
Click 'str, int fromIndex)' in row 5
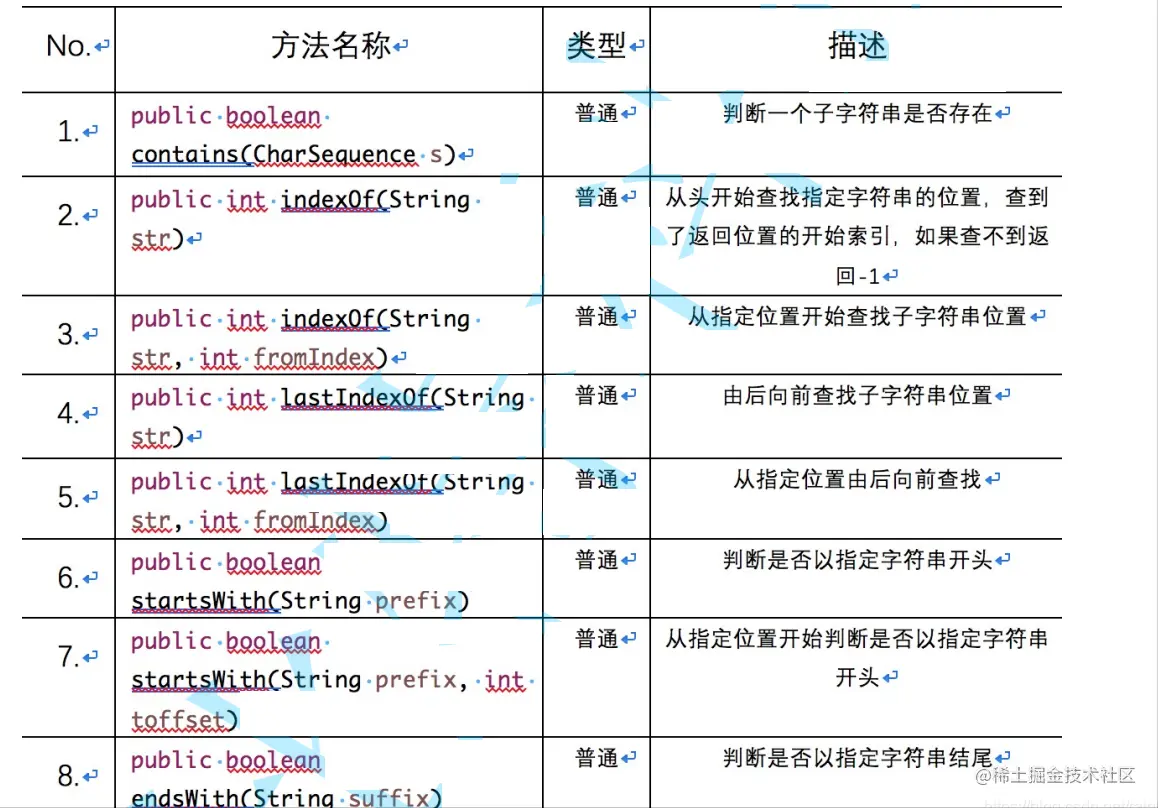259,521
